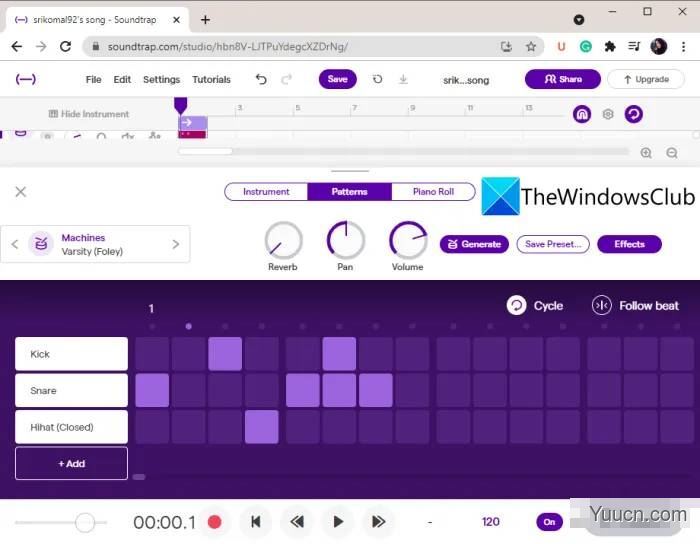Go back in browser history
Screen dimensions: 700x544
(17, 46)
